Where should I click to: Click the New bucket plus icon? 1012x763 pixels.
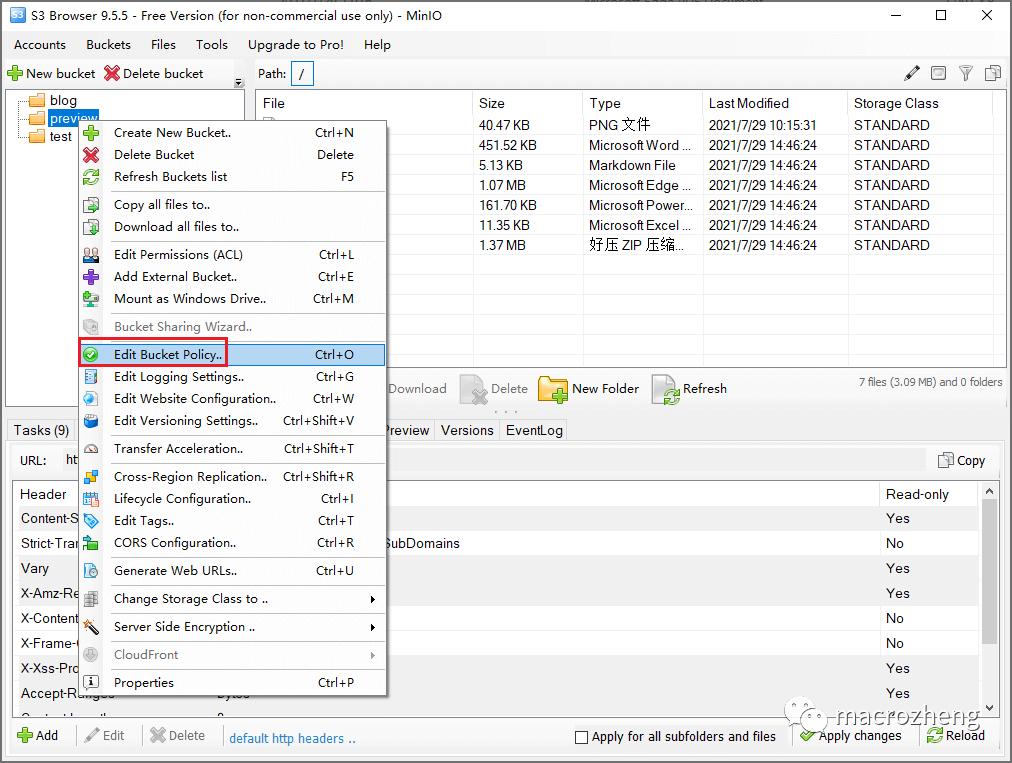(15, 74)
